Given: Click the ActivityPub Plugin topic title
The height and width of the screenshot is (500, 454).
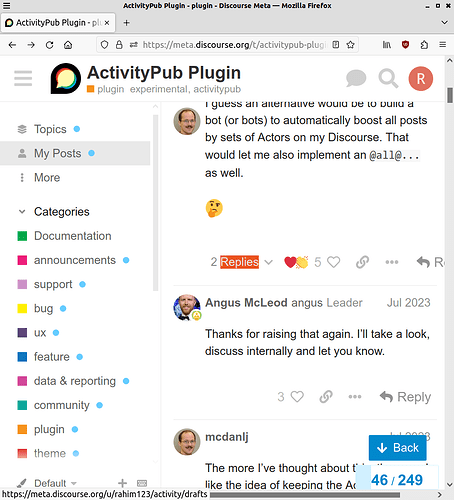Looking at the screenshot, I should coord(164,73).
